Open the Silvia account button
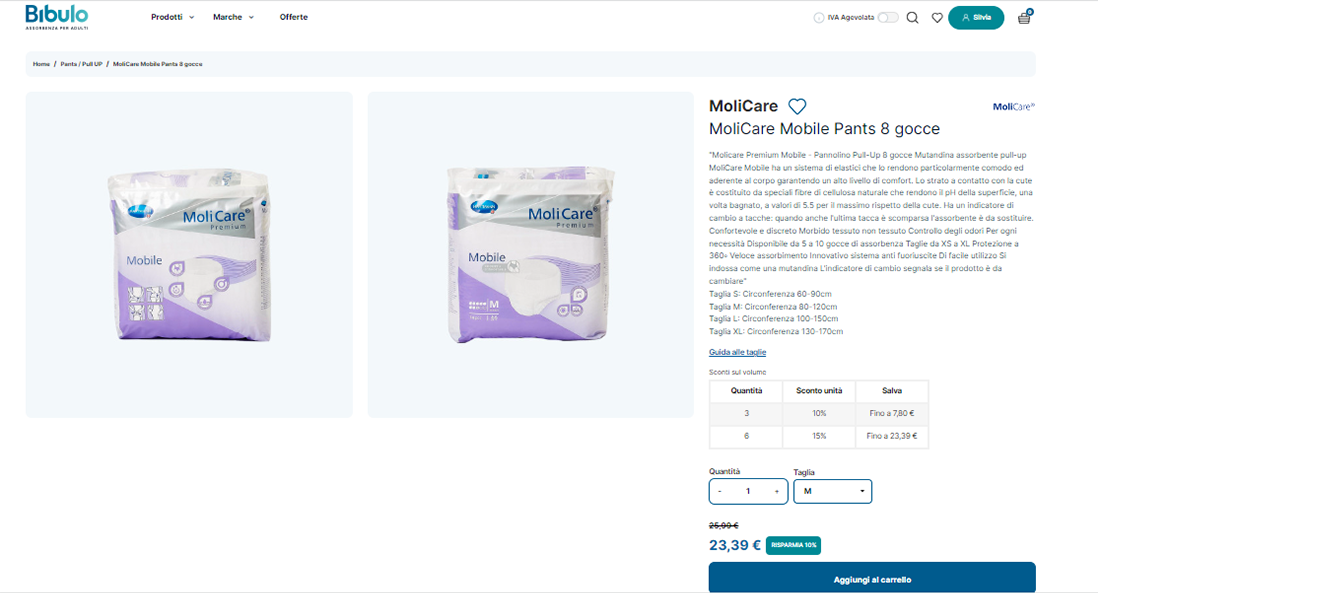Image resolution: width=1332 pixels, height=593 pixels. [x=976, y=17]
